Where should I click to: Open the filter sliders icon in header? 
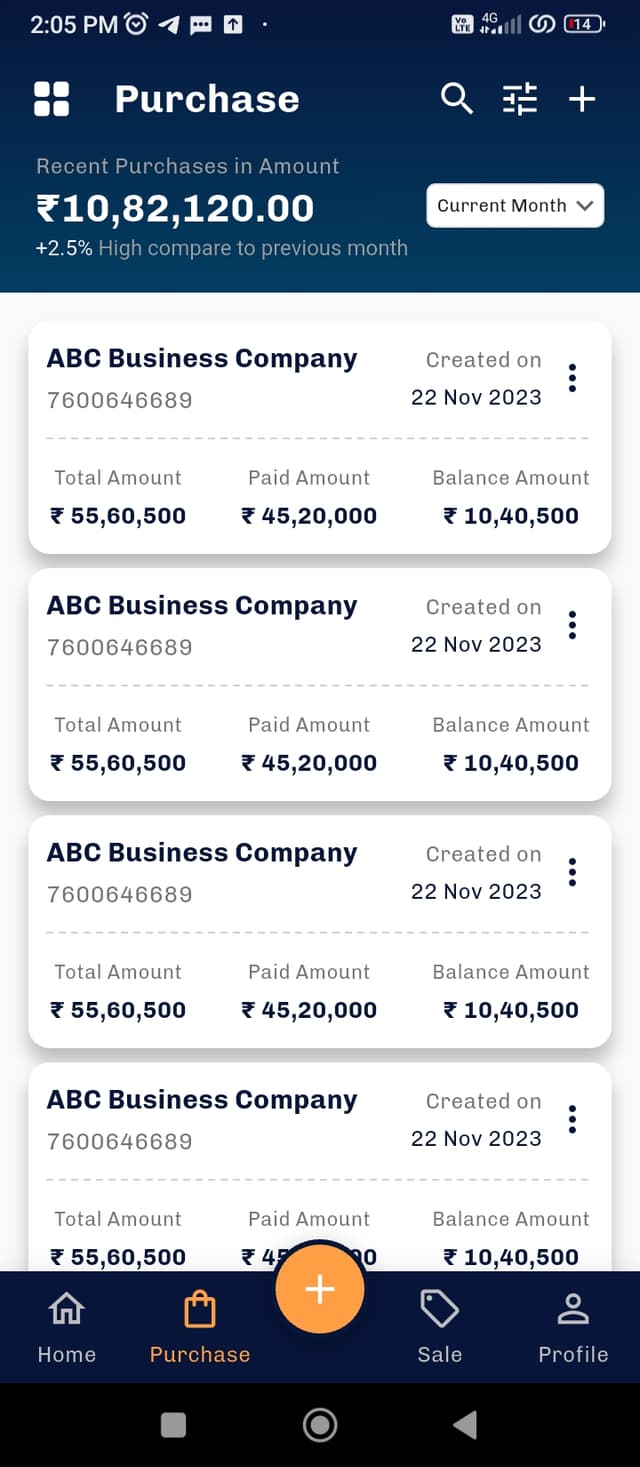[519, 99]
